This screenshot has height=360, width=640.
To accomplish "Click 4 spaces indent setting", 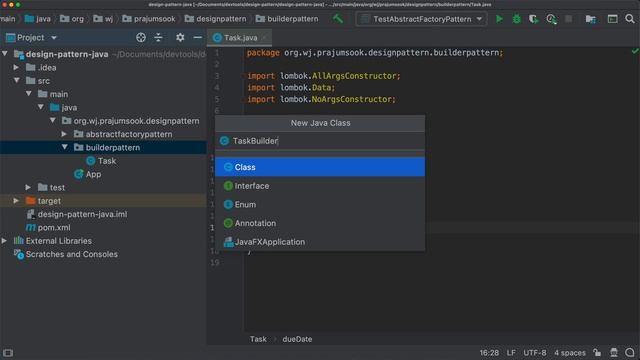I will tap(570, 353).
